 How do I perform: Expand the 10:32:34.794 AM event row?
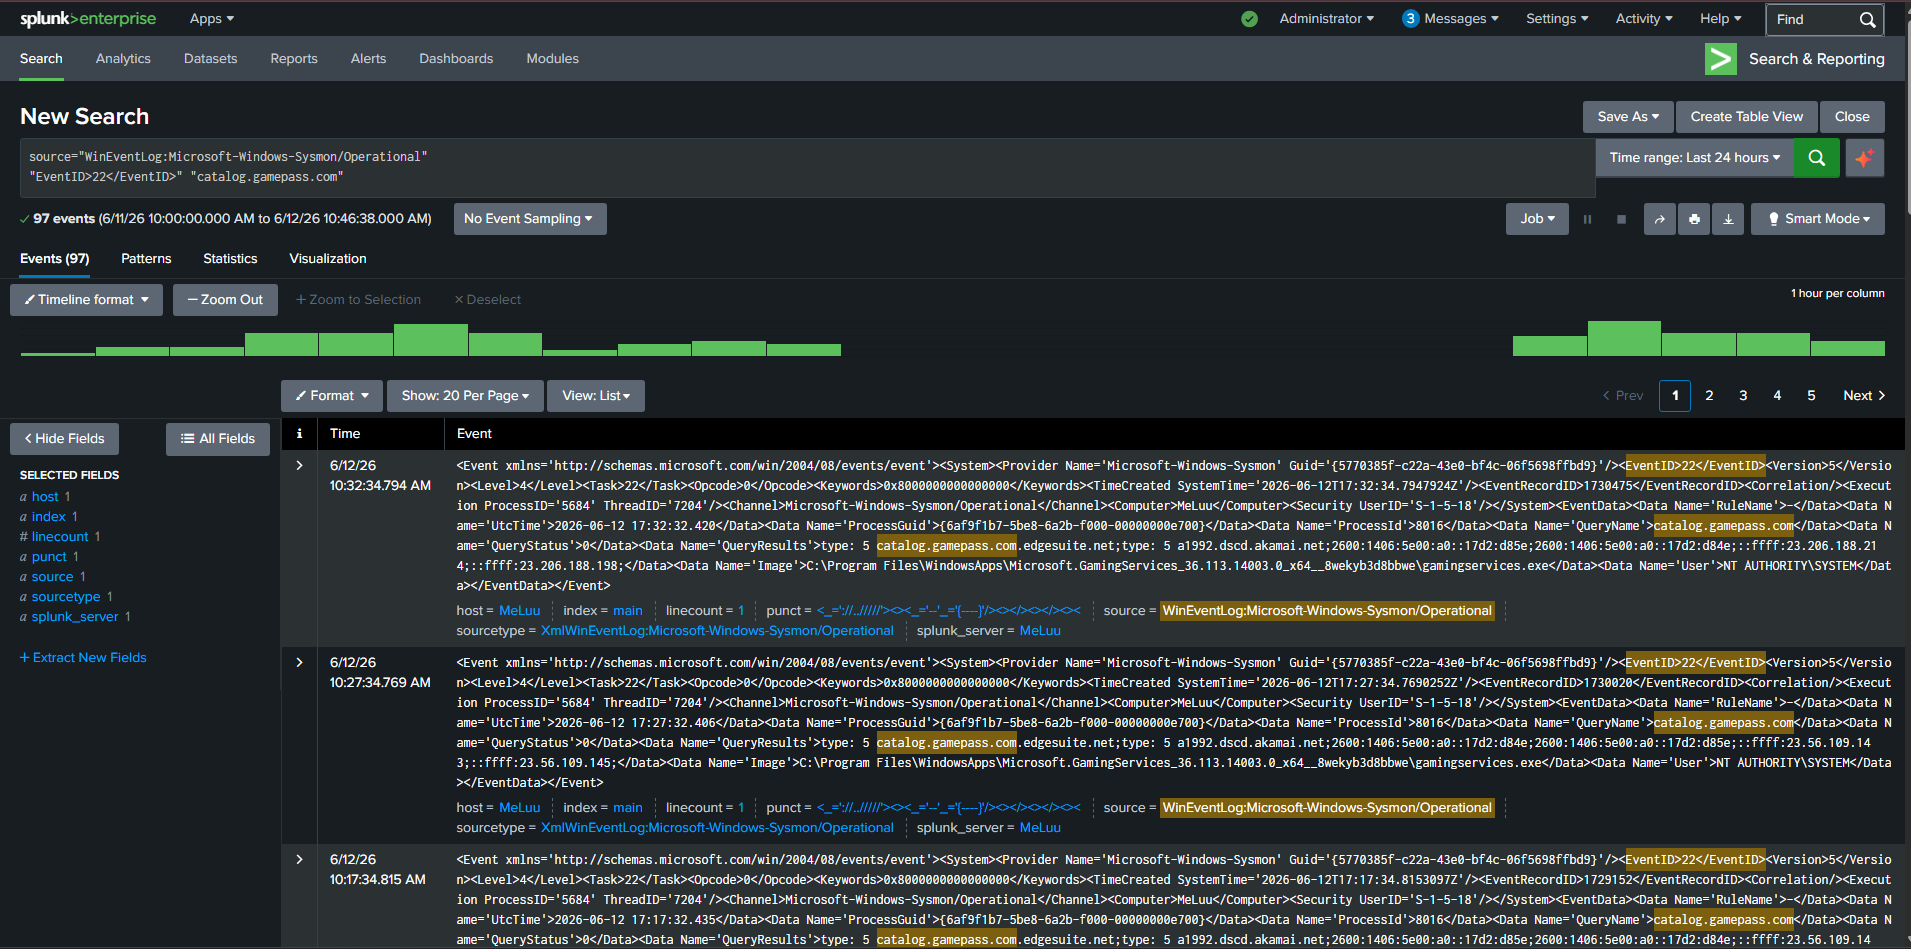click(x=299, y=466)
